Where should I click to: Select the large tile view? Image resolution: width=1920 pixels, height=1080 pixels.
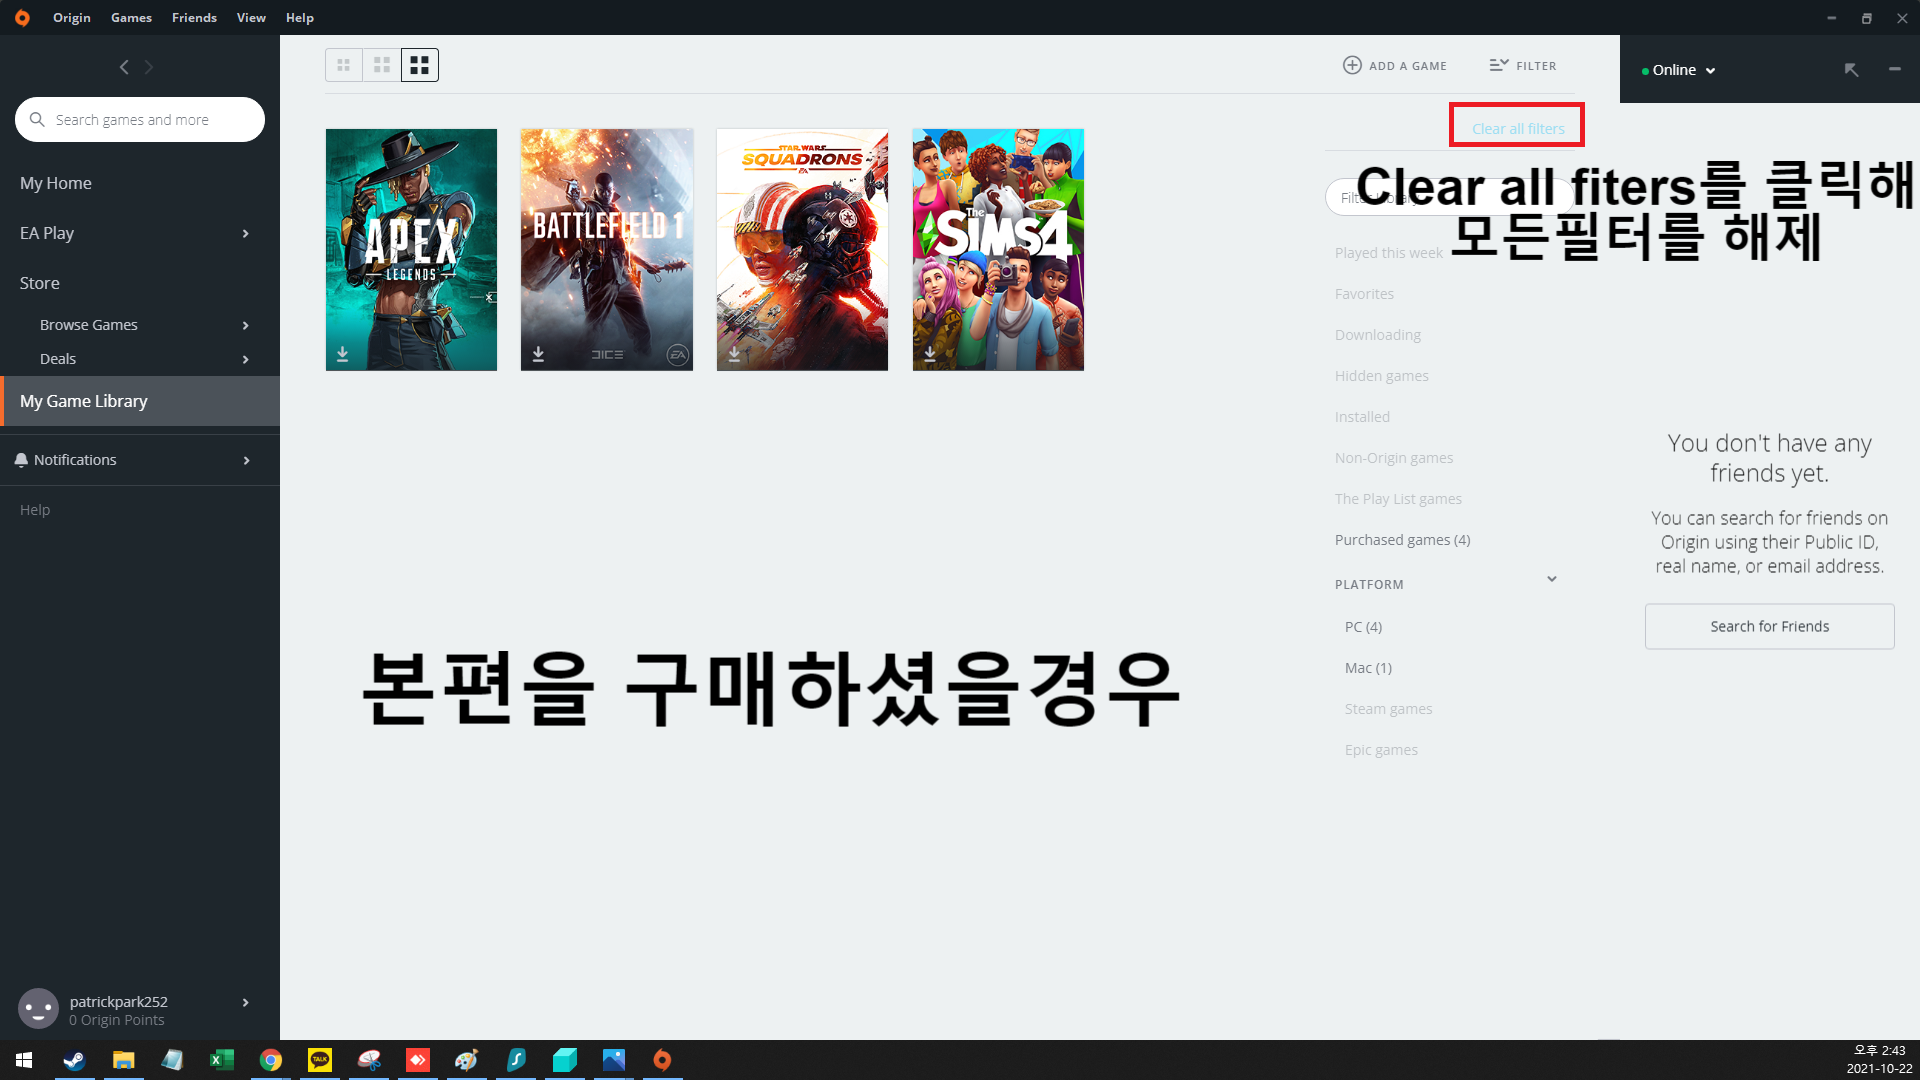pyautogui.click(x=420, y=65)
